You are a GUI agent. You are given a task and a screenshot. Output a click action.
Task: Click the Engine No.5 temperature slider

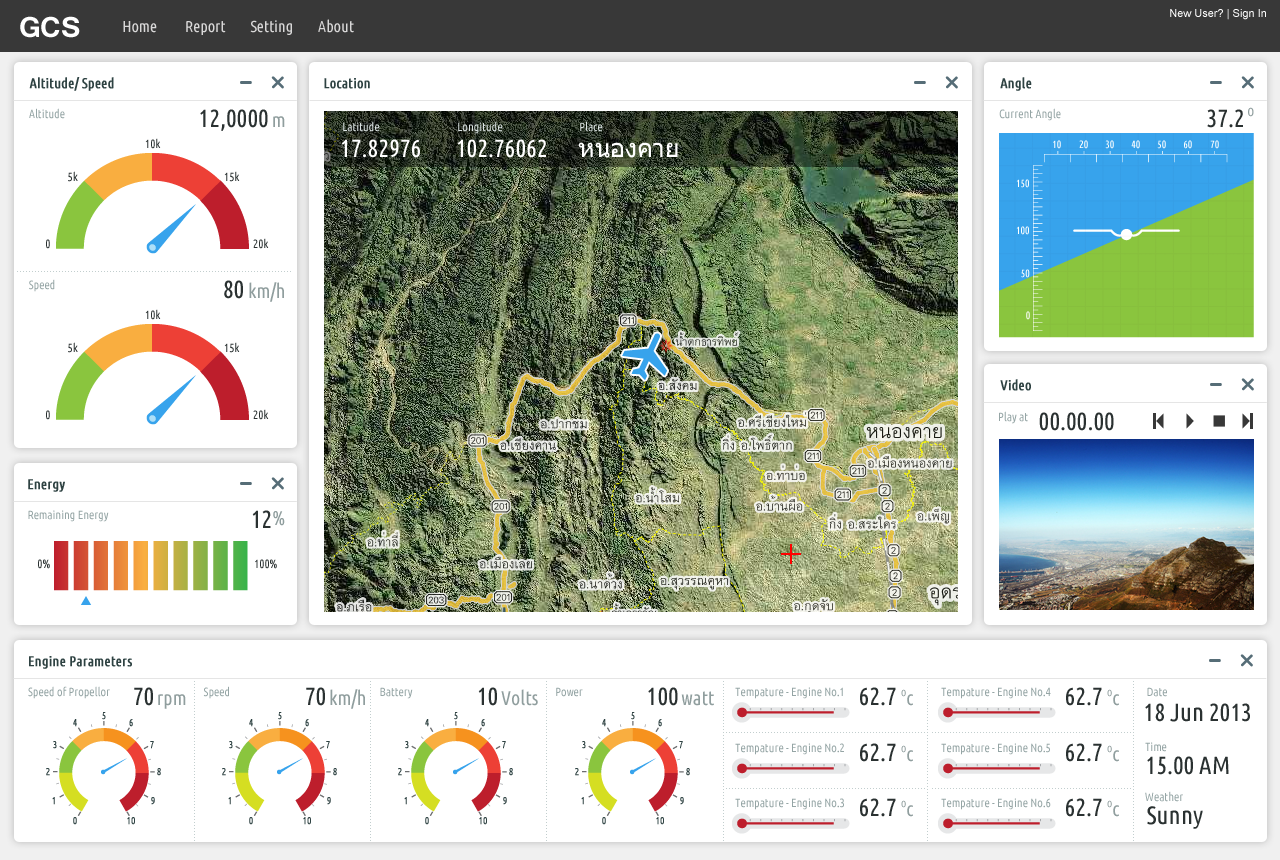tap(997, 768)
